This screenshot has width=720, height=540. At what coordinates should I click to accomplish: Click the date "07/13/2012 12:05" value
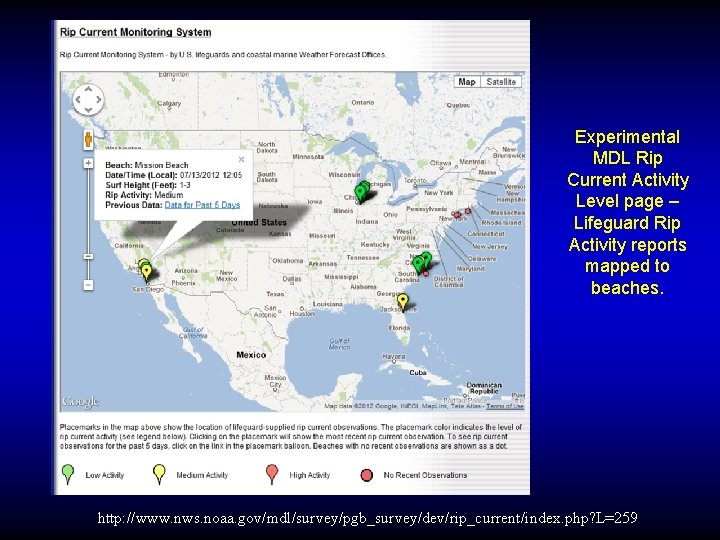tap(211, 175)
